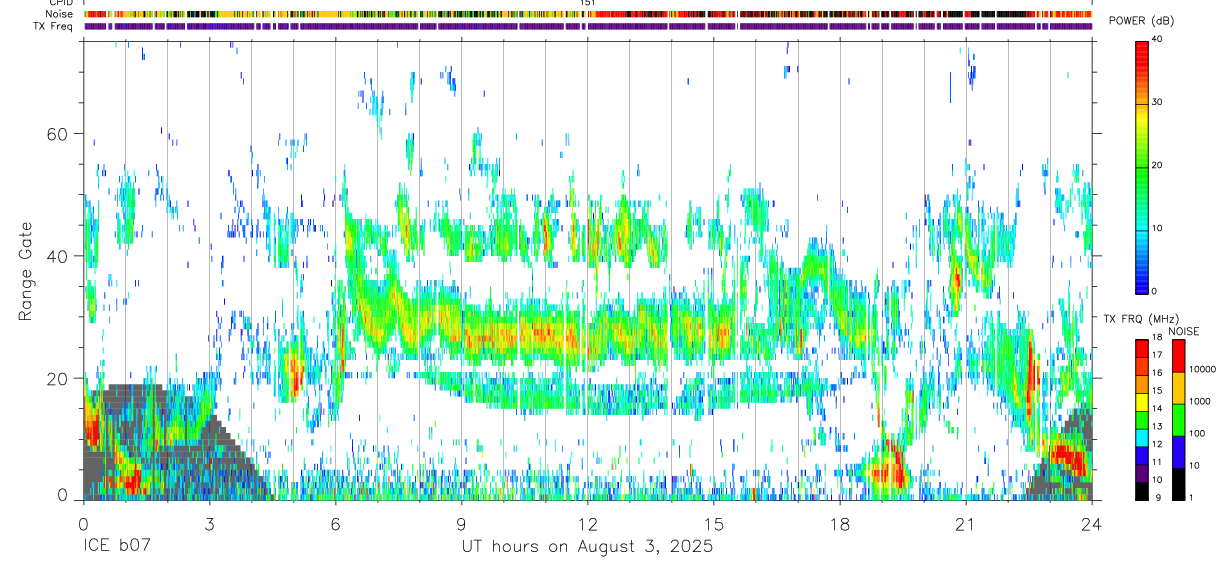
Task: Click the purple TX Freq strip above plot
Action: (x=588, y=27)
